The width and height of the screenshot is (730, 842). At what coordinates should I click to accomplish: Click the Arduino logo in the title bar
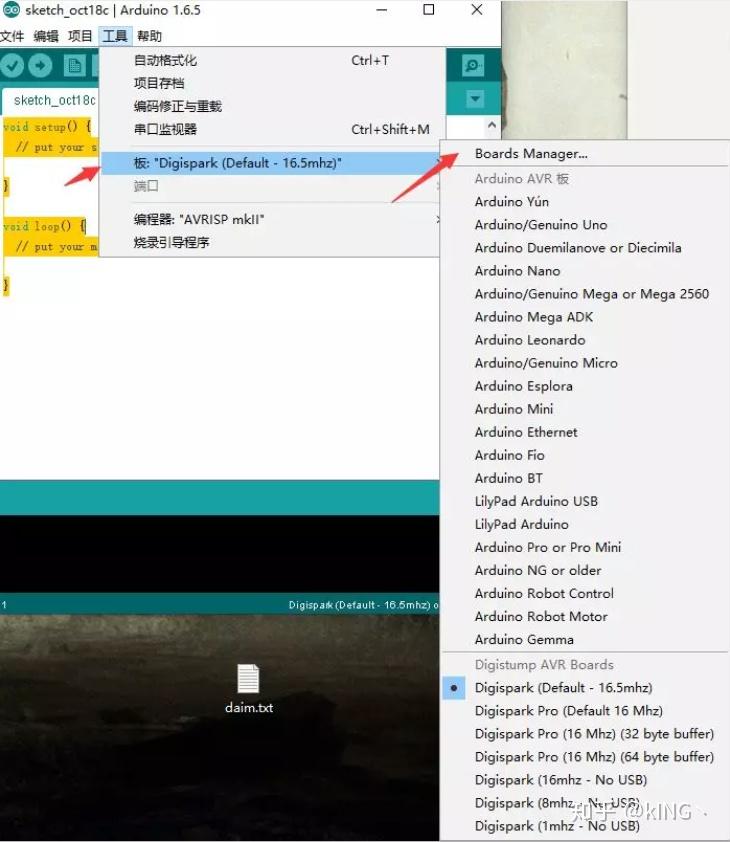(x=11, y=10)
